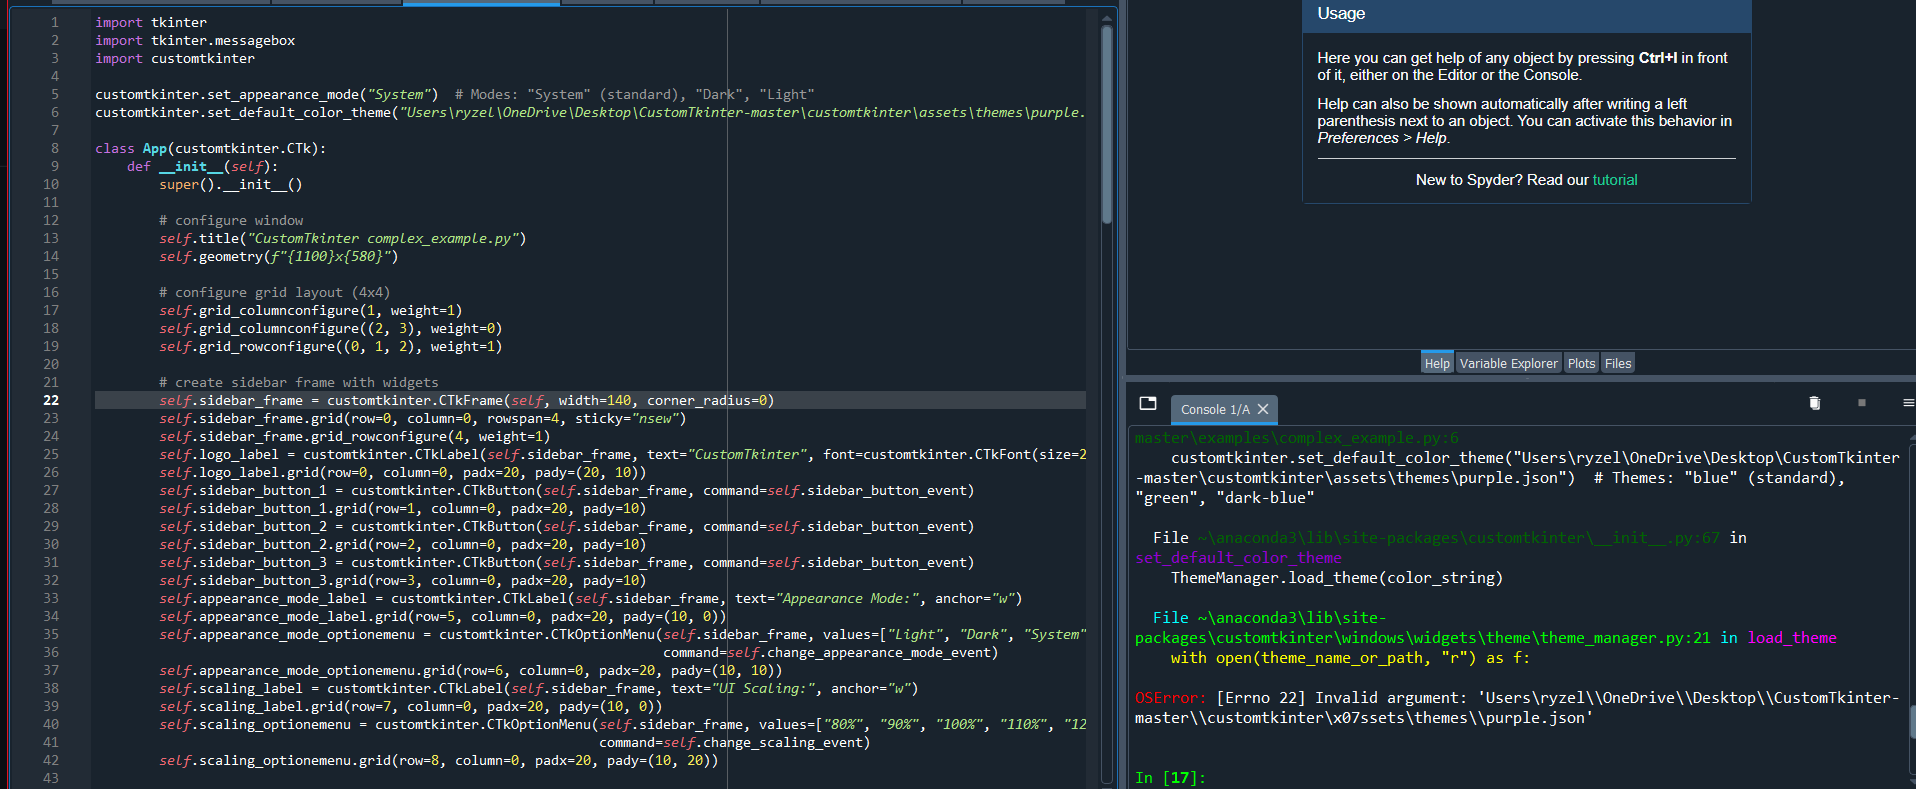Click the logo_label = CTkLabel line

point(622,454)
